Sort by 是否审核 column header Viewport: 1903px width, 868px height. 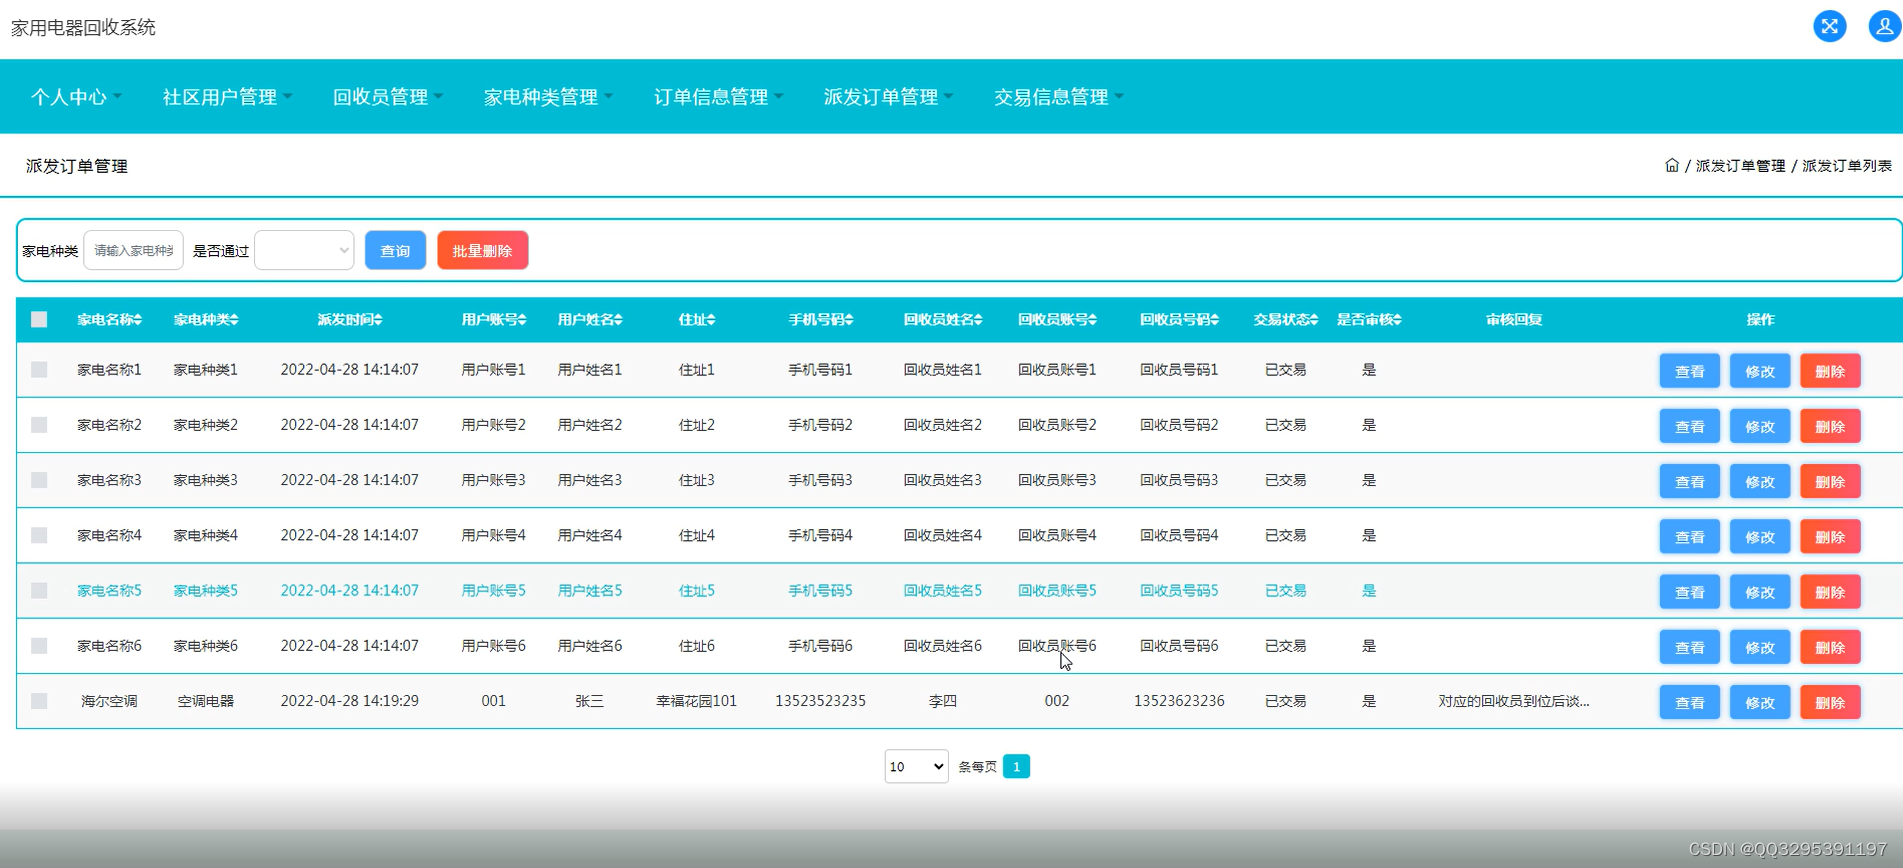click(1369, 320)
